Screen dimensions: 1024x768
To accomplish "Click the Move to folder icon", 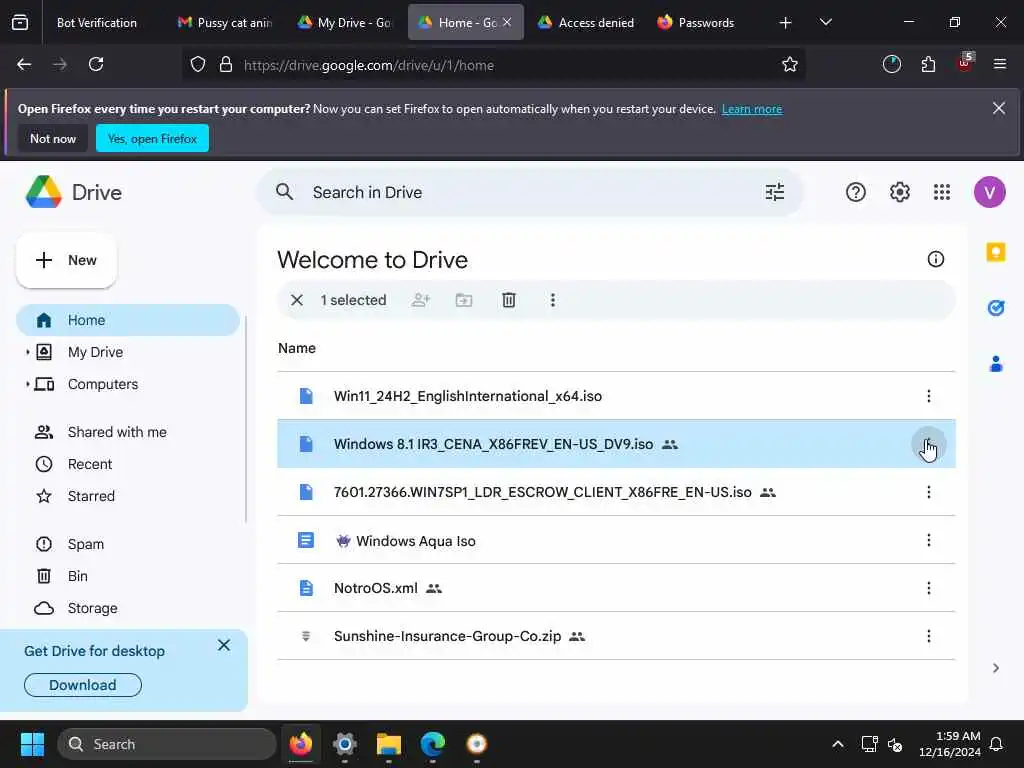I will click(x=464, y=300).
